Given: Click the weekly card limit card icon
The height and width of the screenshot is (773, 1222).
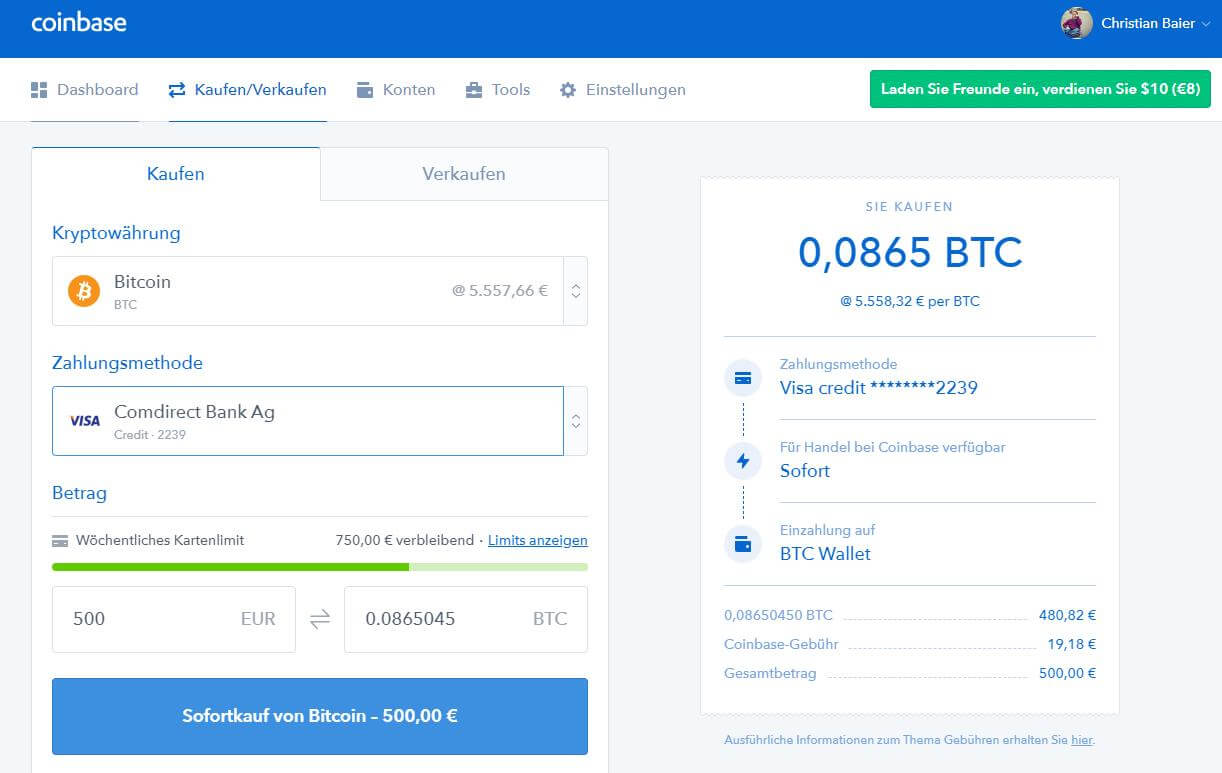Looking at the screenshot, I should pos(60,541).
